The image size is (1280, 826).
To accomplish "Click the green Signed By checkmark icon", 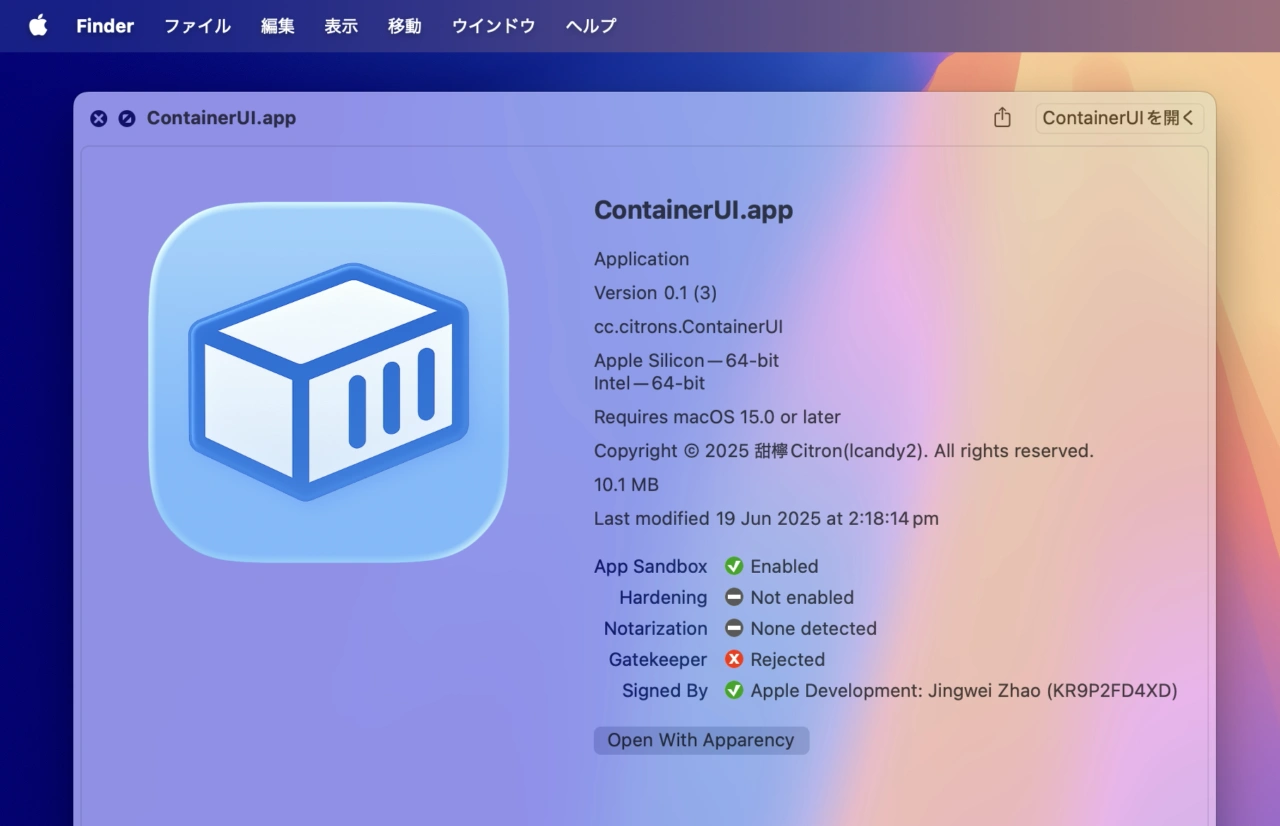I will coord(734,690).
